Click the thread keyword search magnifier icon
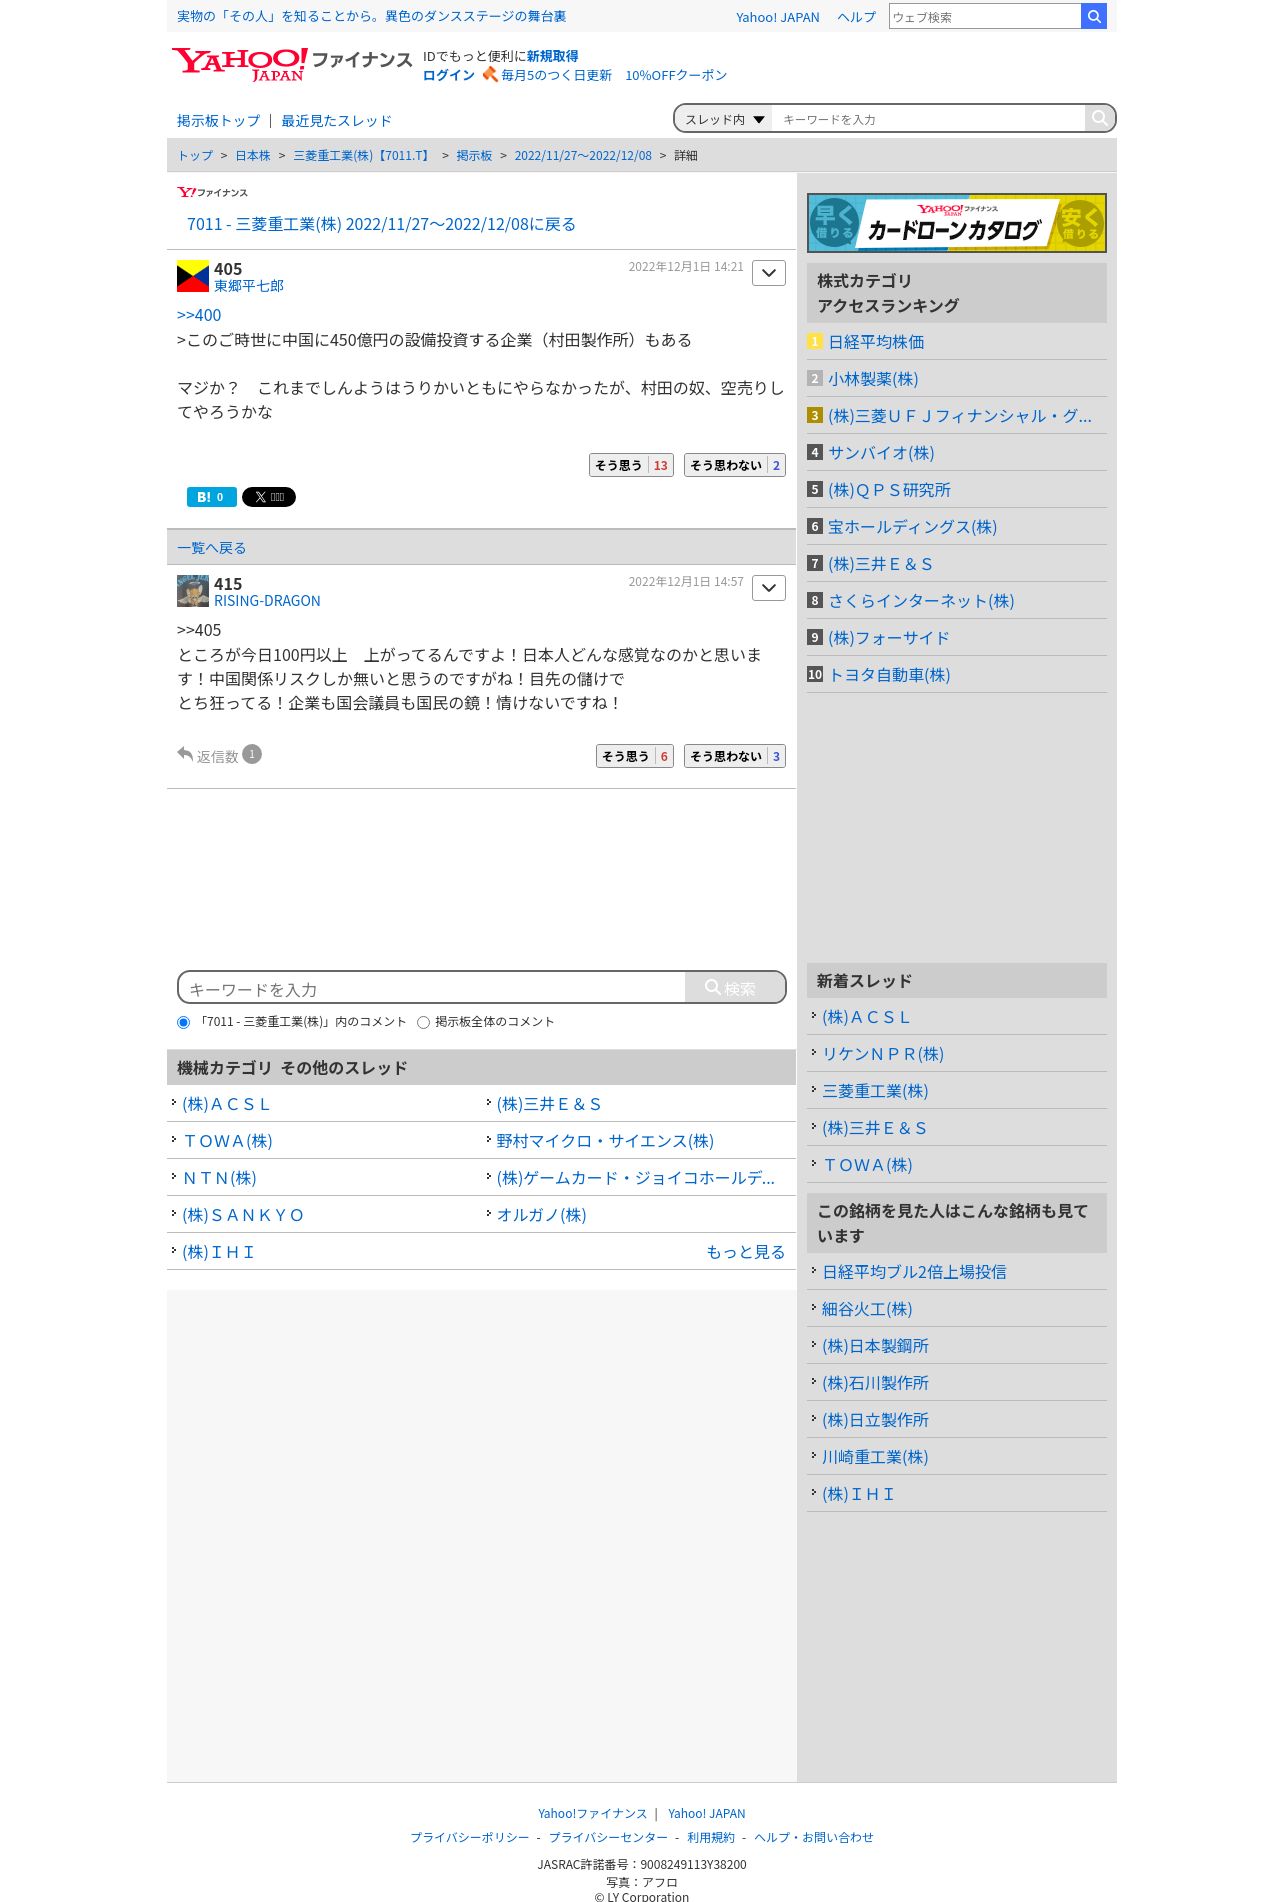This screenshot has width=1284, height=1902. coord(1099,118)
